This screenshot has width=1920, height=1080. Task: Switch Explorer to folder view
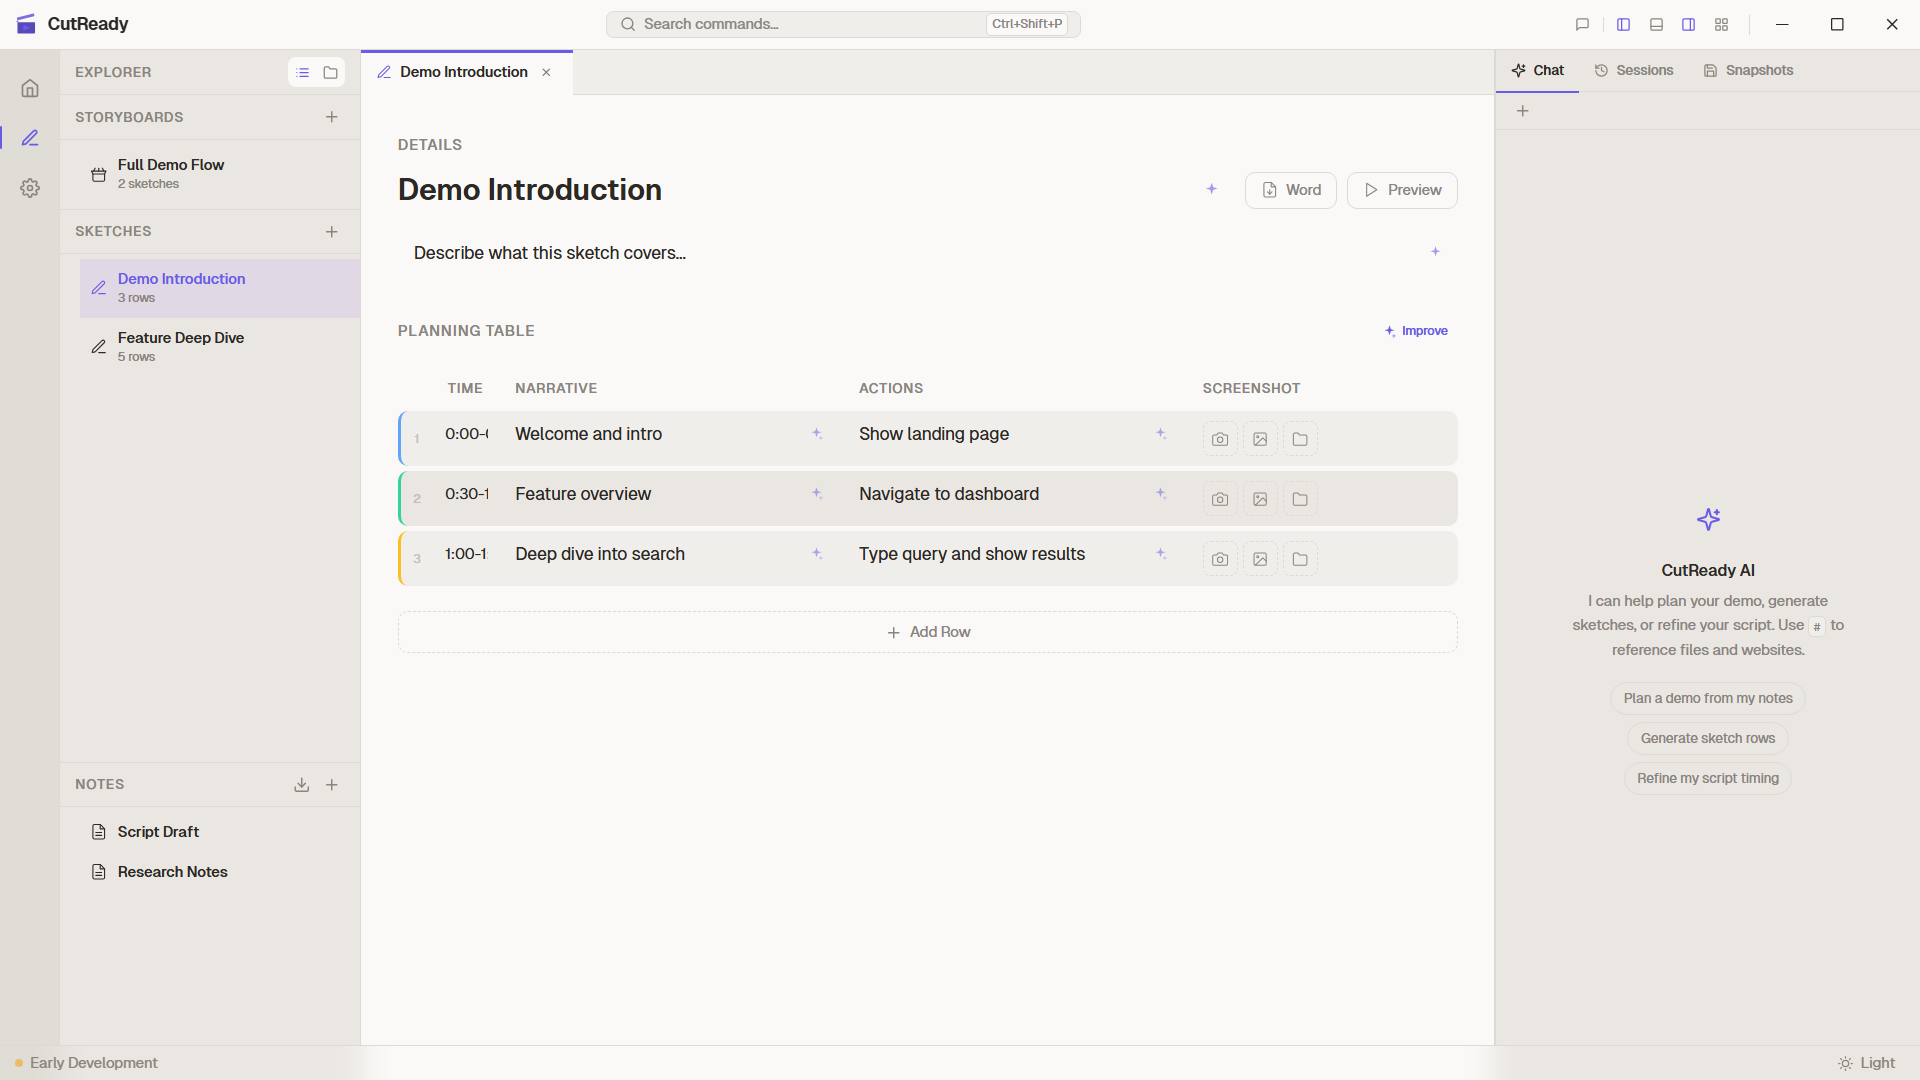click(331, 72)
